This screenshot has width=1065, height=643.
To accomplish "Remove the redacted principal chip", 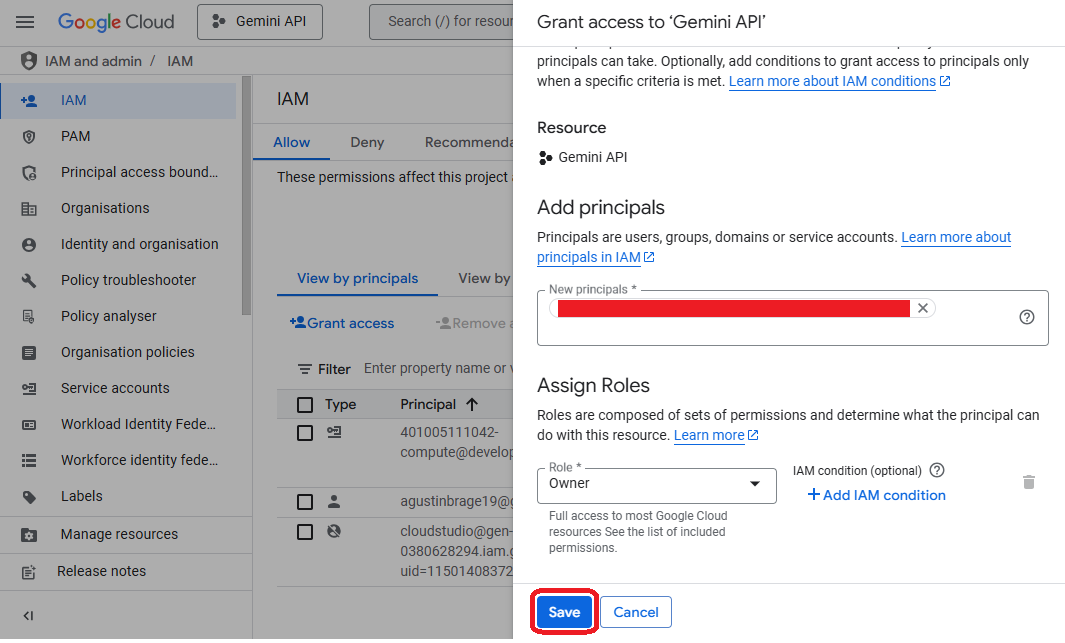I will coord(923,308).
